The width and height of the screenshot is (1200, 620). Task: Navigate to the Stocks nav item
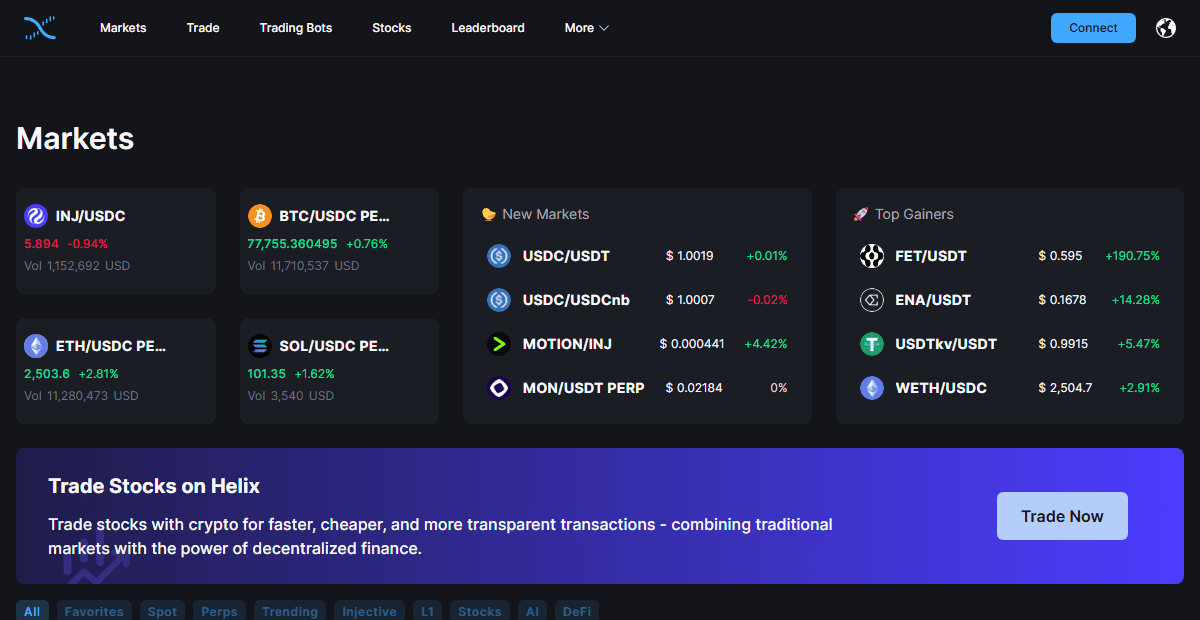[392, 28]
